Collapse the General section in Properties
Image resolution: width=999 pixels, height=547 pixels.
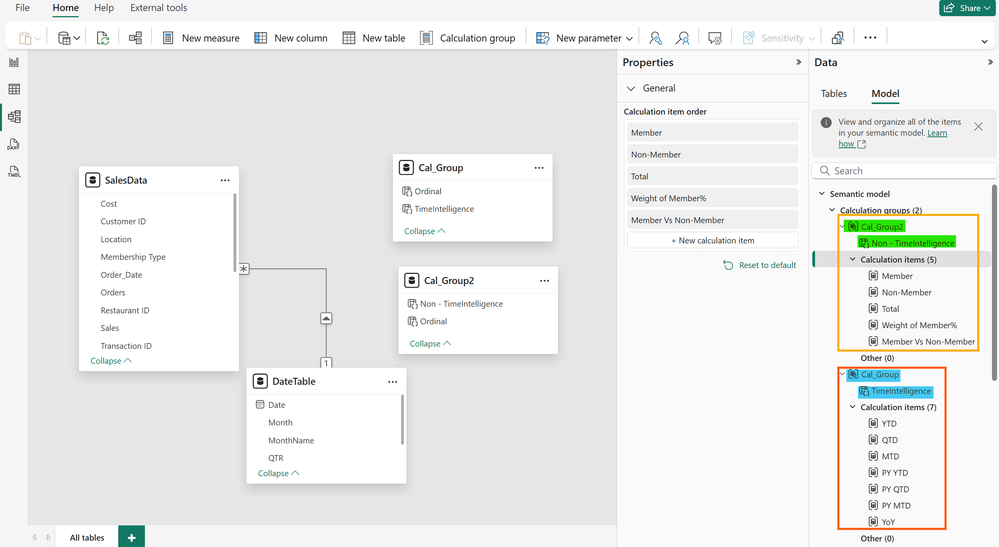pyautogui.click(x=631, y=89)
